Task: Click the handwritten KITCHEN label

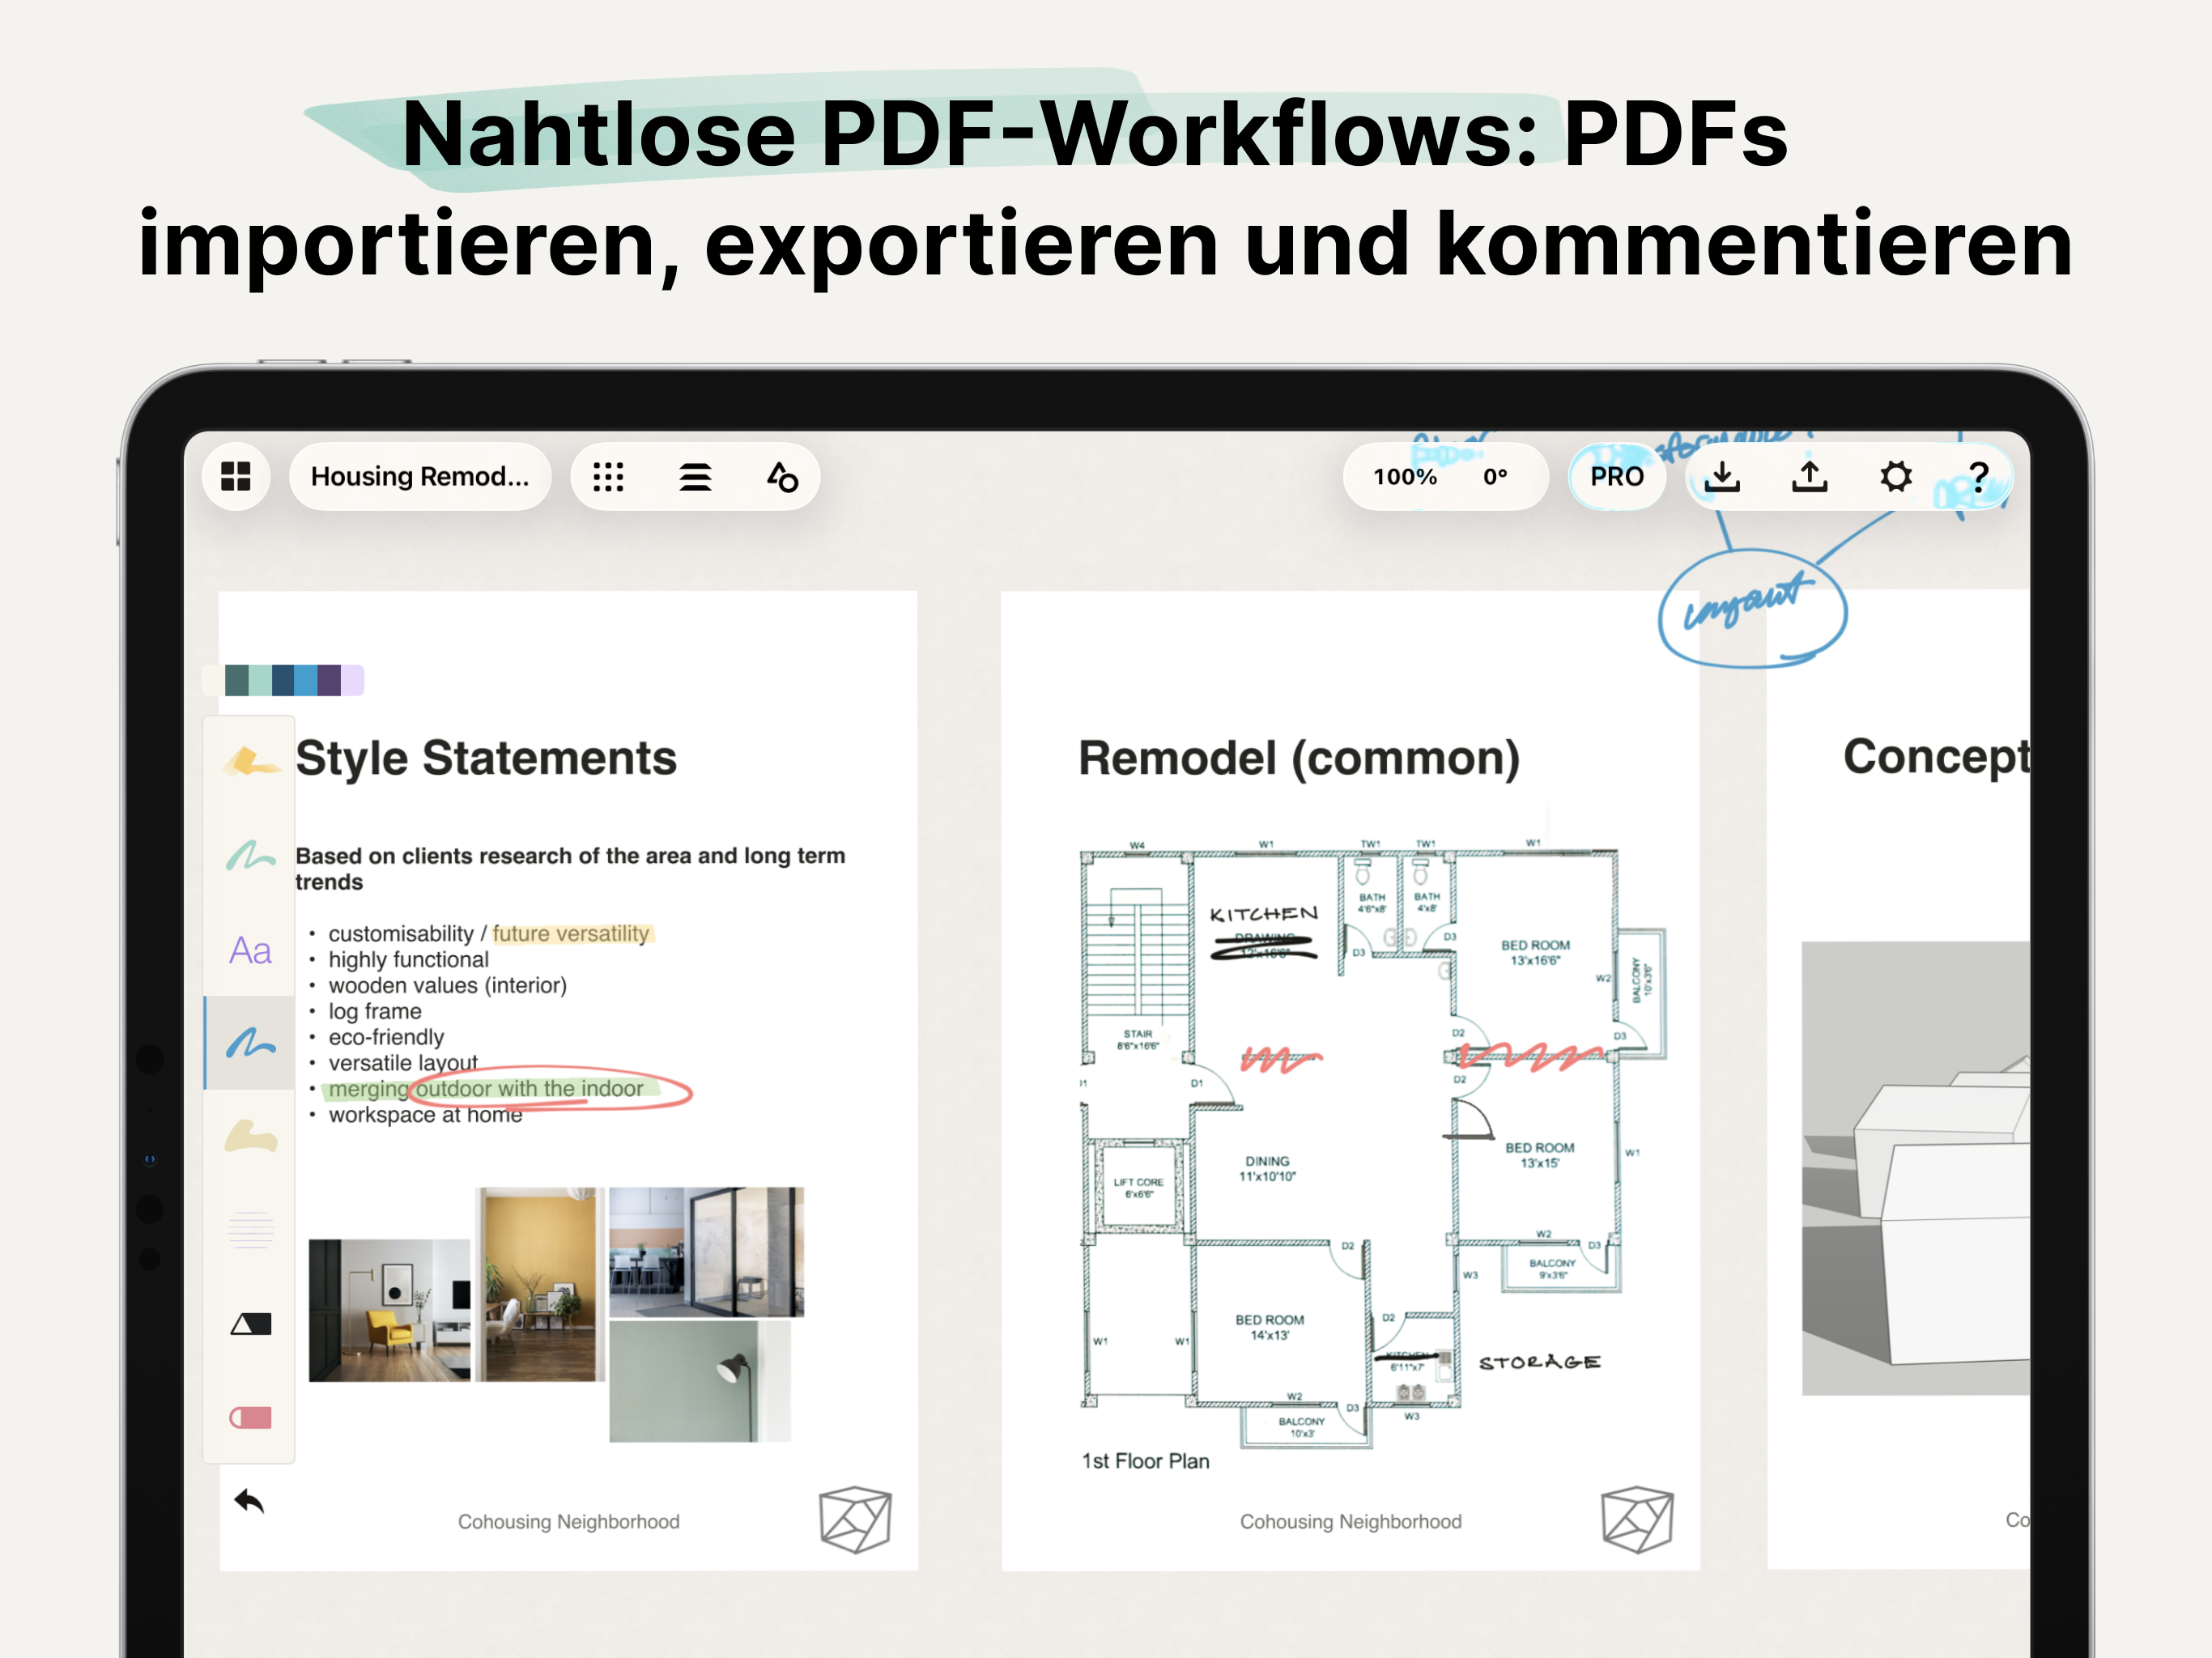Action: (1264, 914)
